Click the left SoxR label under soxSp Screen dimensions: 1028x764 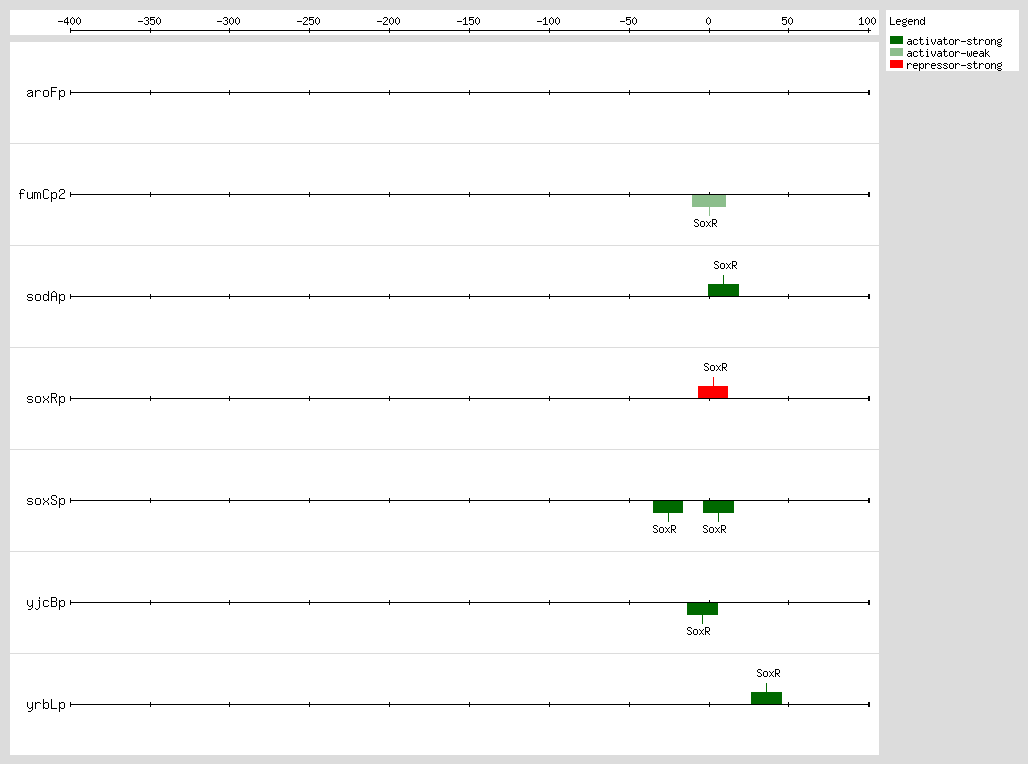664,529
